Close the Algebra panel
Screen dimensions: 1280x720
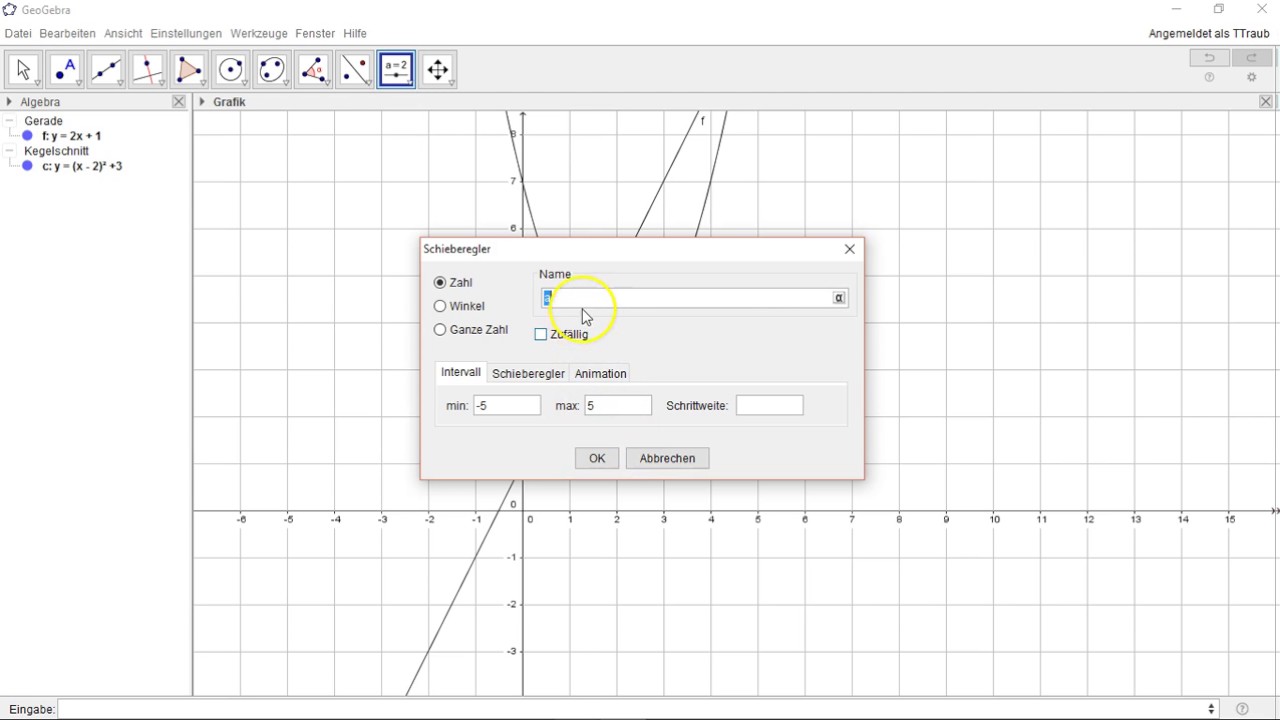179,102
